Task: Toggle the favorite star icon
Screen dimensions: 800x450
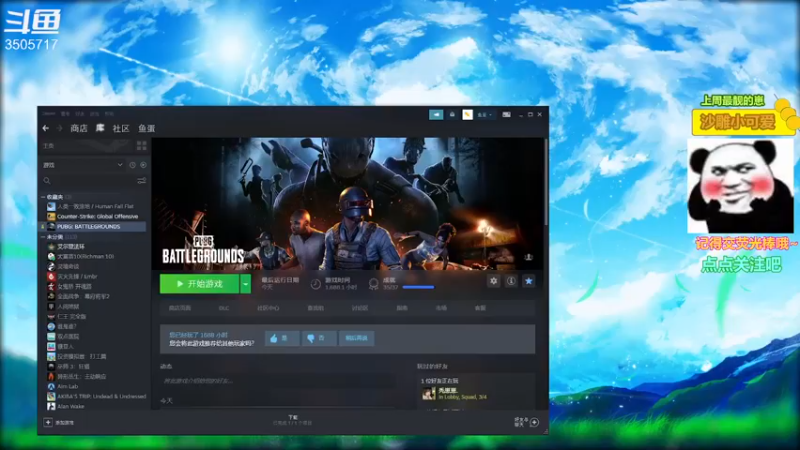Action: pos(529,281)
